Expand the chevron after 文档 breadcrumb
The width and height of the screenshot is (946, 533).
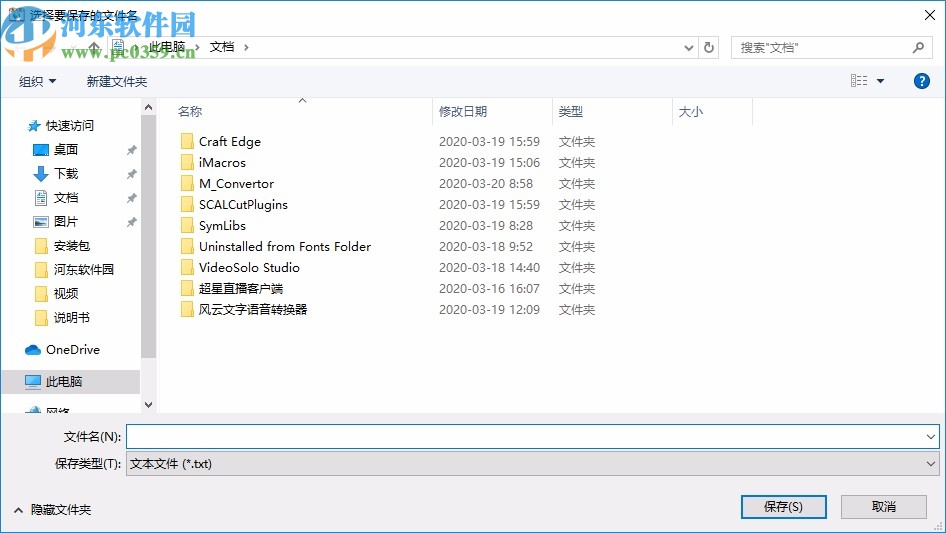pyautogui.click(x=246, y=47)
